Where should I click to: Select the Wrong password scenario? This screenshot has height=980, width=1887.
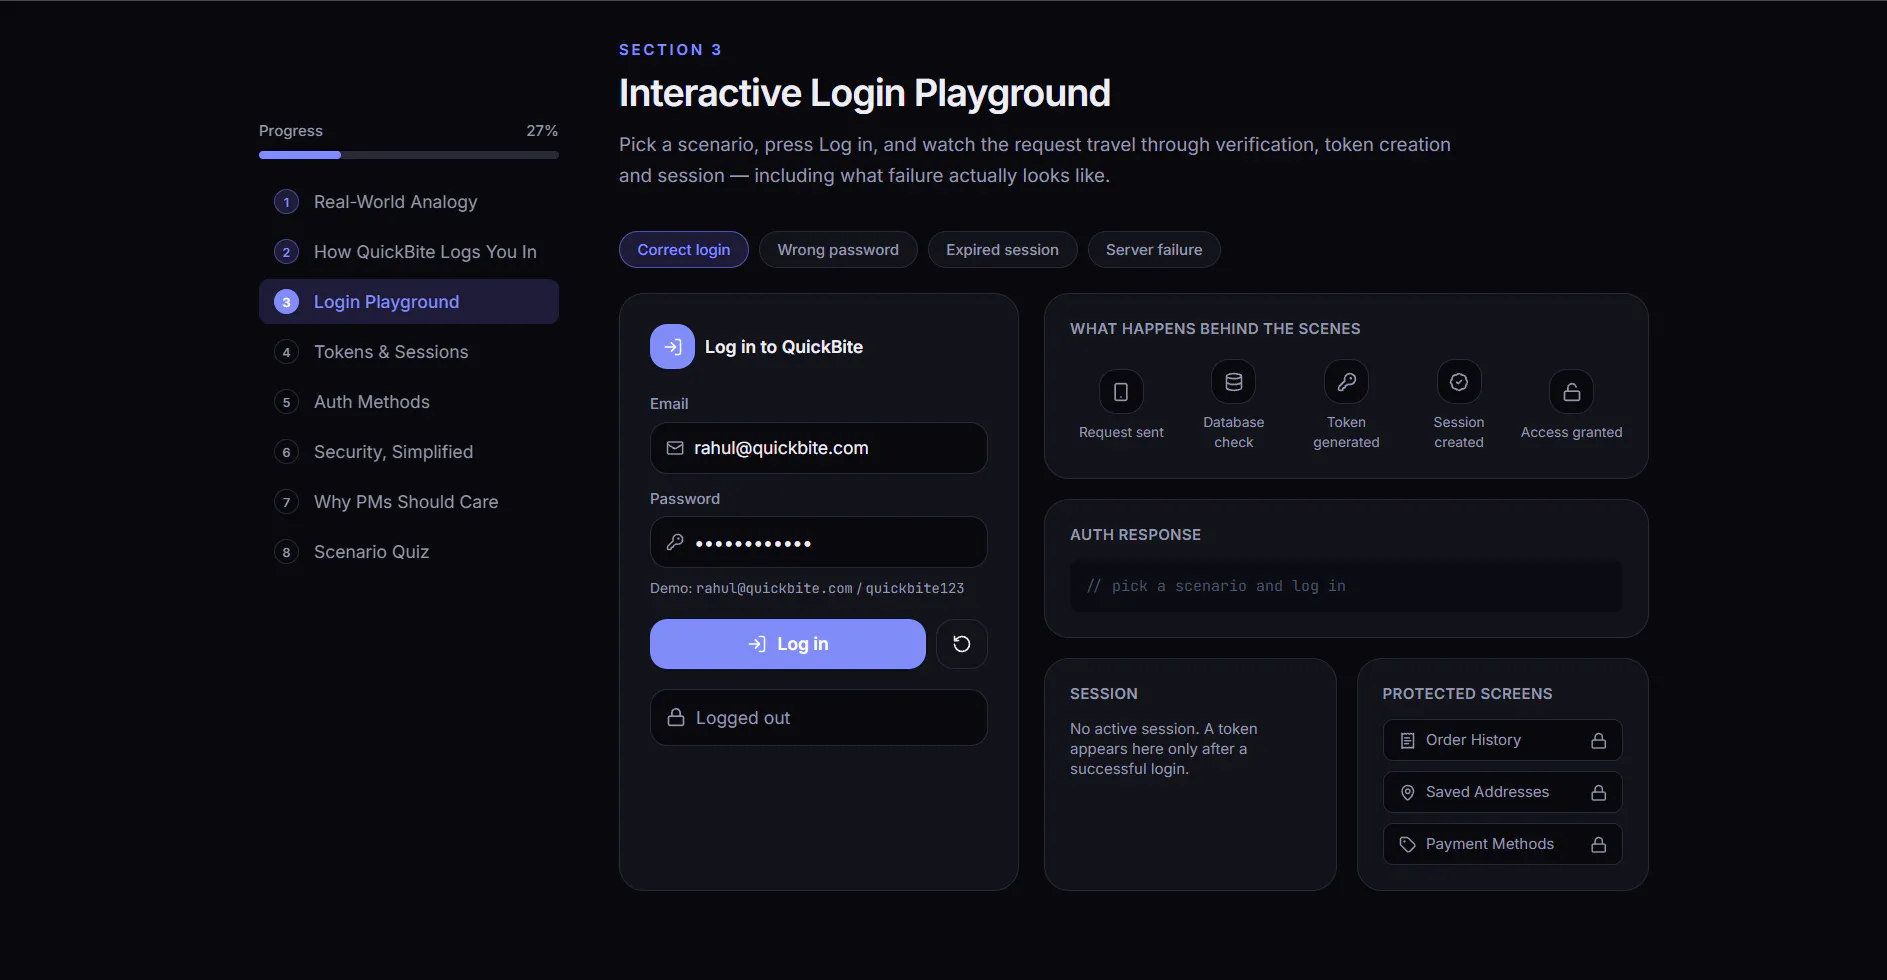click(838, 250)
